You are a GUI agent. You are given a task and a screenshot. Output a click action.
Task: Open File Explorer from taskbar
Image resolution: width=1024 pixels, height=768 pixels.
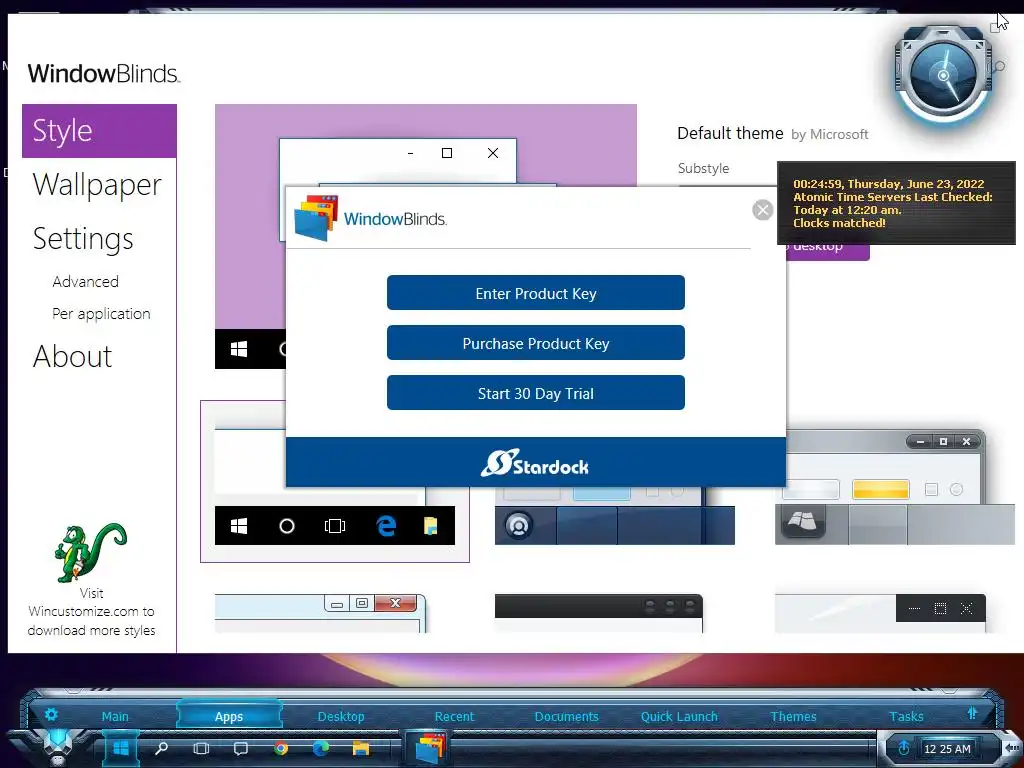click(x=360, y=748)
